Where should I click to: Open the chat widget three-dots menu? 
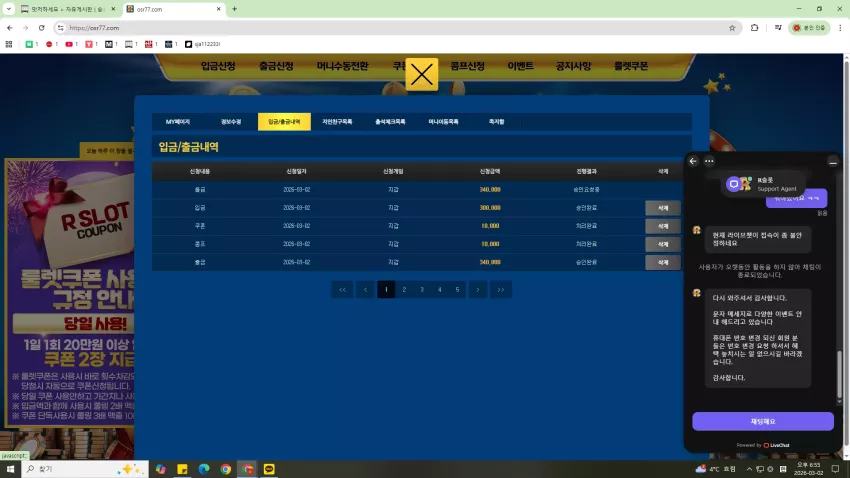709,161
